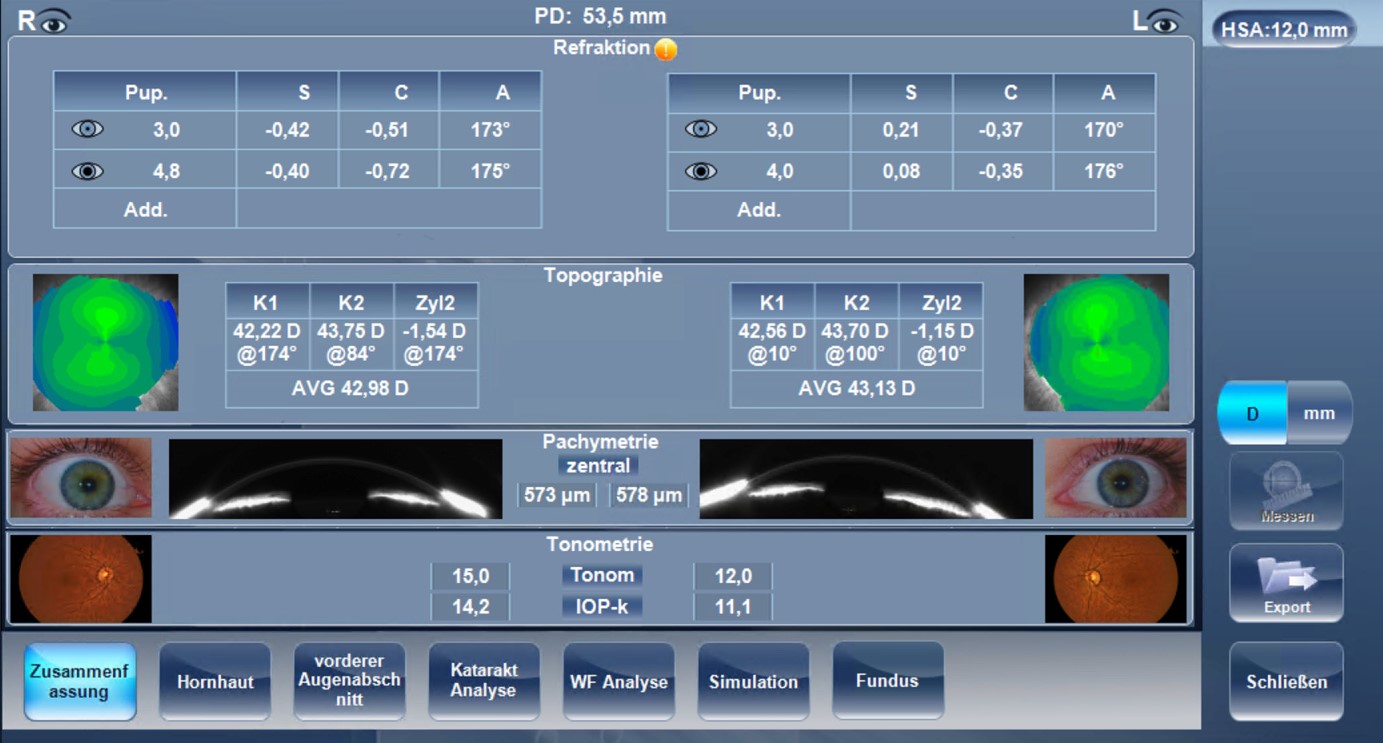Click the zentral pachymetry label
This screenshot has width=1383, height=743.
(598, 465)
